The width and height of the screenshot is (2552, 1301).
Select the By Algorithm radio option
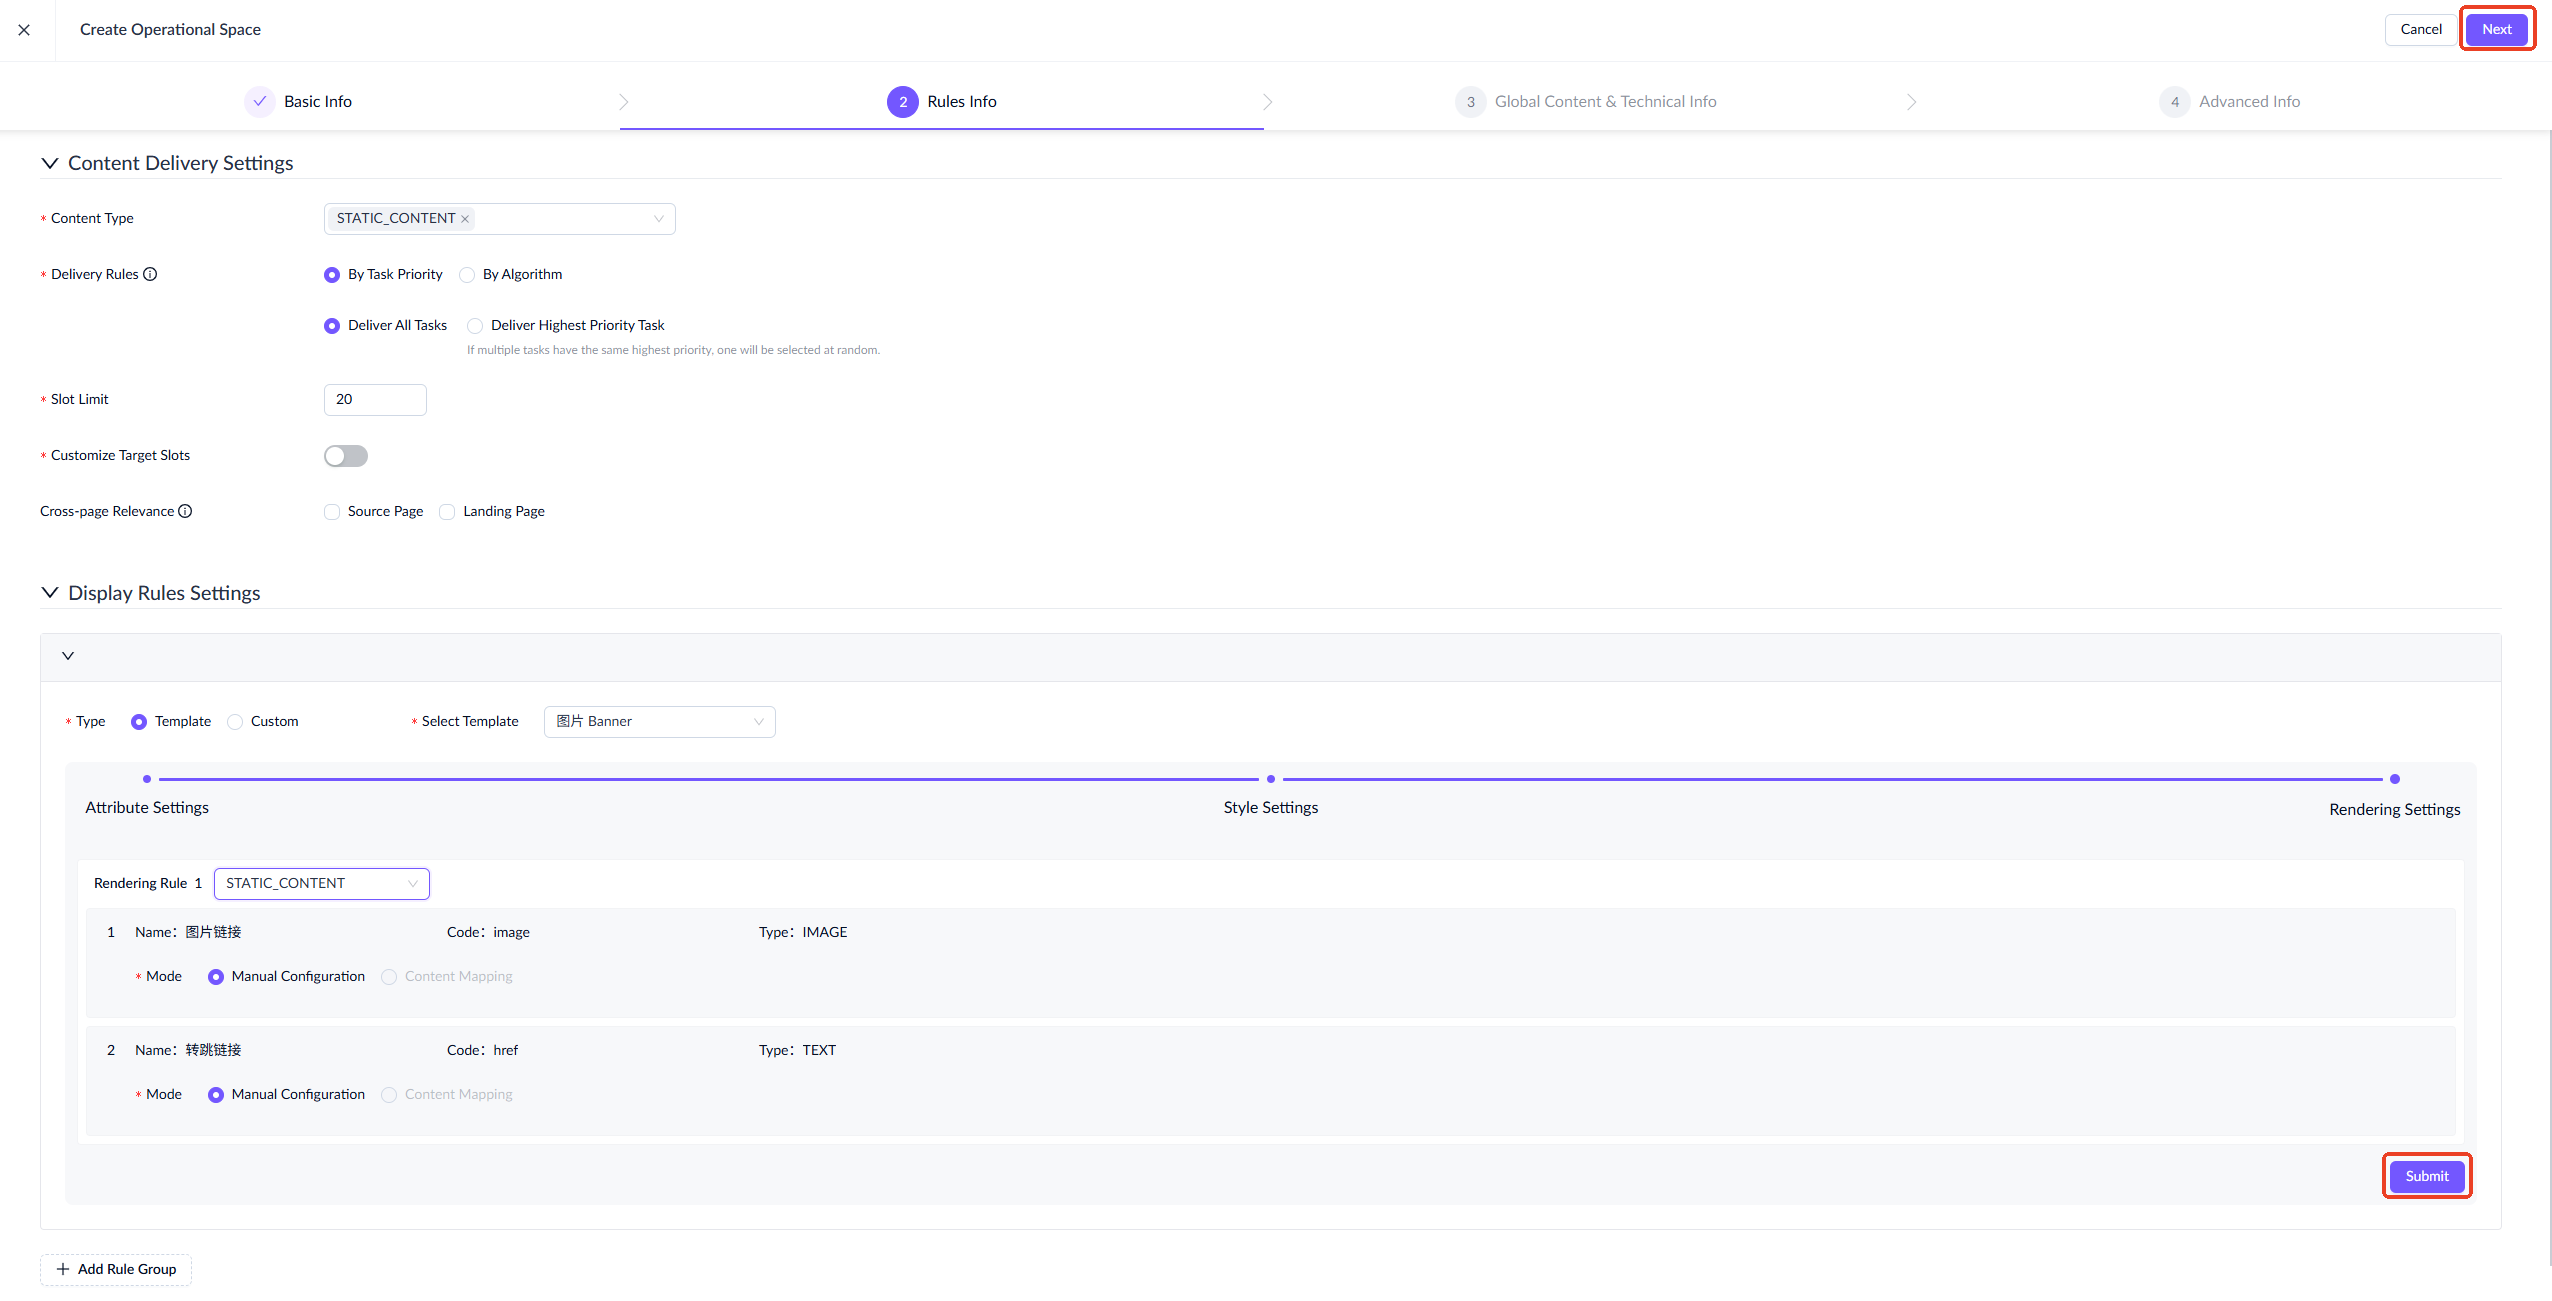467,275
